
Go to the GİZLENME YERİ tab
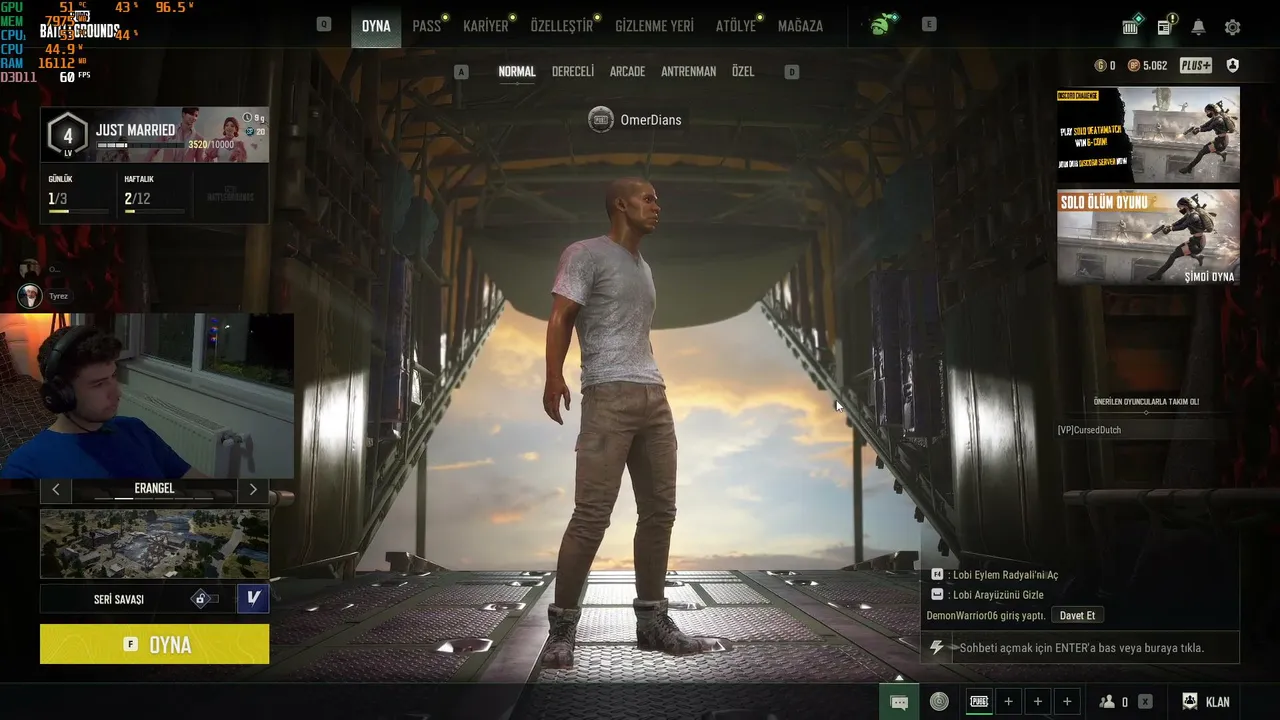tap(655, 26)
